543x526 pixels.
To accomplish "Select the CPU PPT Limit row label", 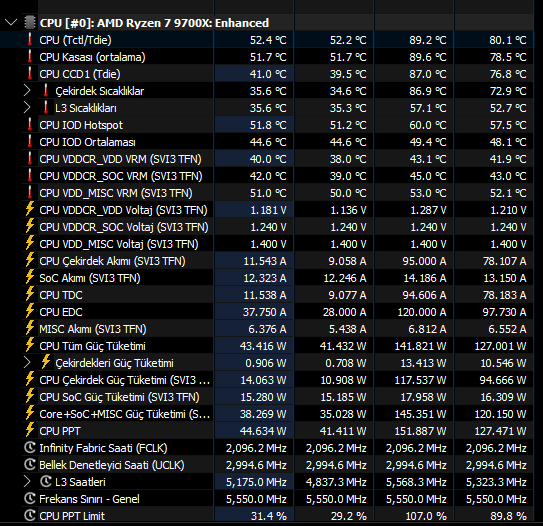I will pos(72,516).
